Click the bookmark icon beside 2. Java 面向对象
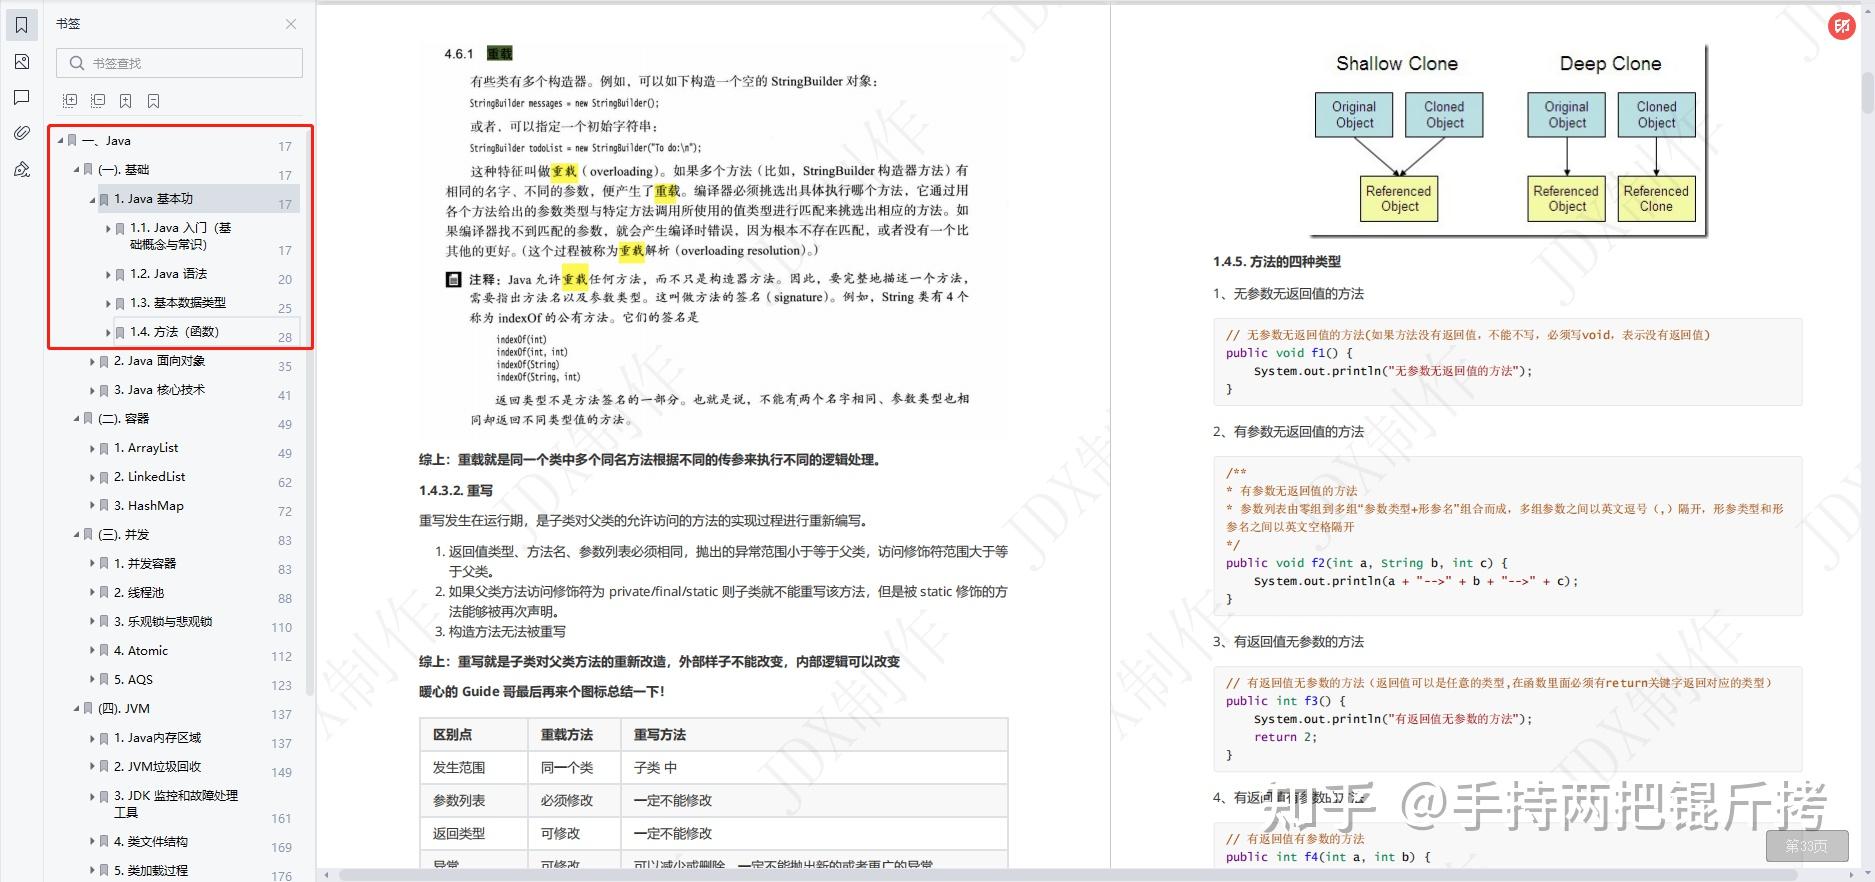Image resolution: width=1875 pixels, height=882 pixels. (104, 361)
